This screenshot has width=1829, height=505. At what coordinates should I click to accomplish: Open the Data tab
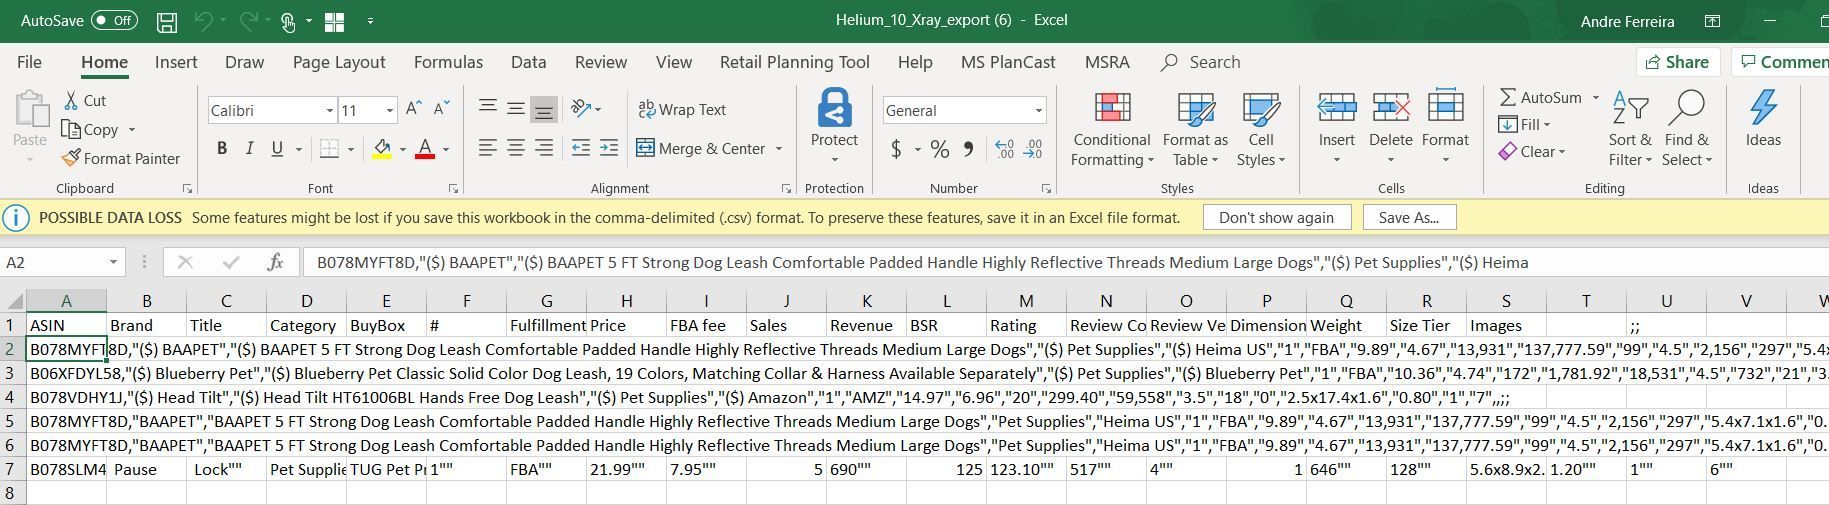(x=528, y=62)
